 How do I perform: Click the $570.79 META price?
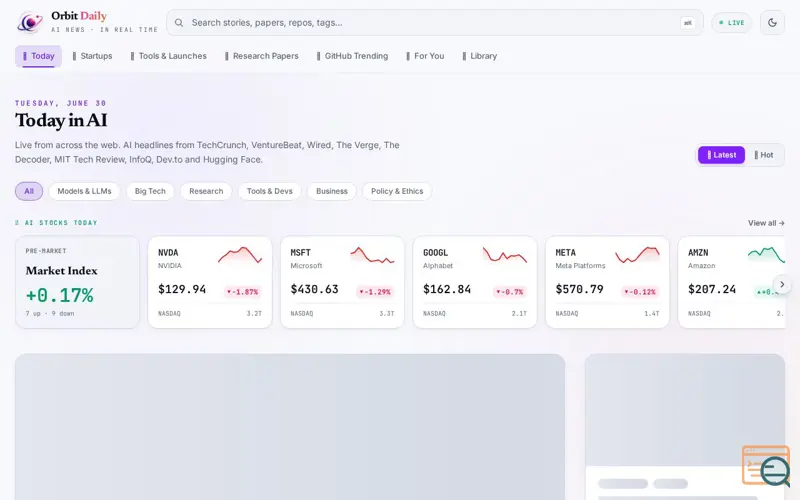(580, 289)
